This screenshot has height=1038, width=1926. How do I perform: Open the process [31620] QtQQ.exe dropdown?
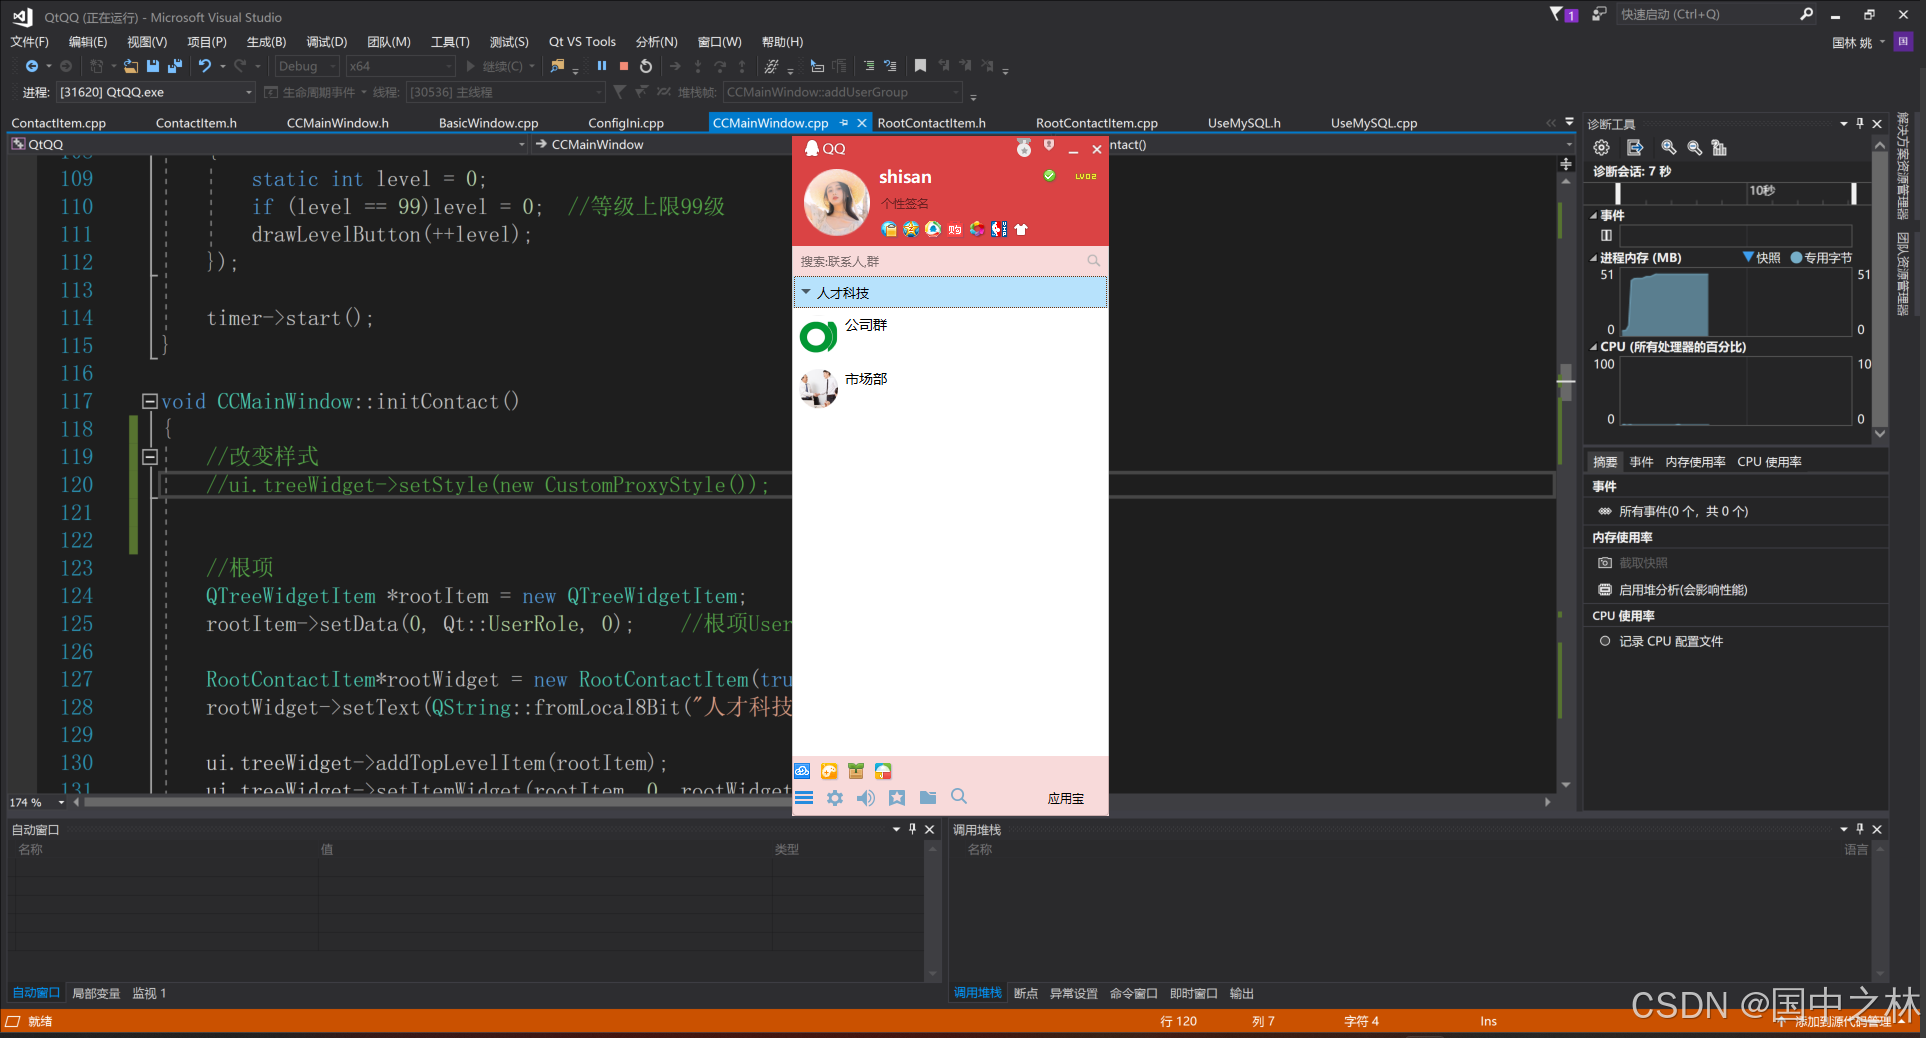[155, 92]
